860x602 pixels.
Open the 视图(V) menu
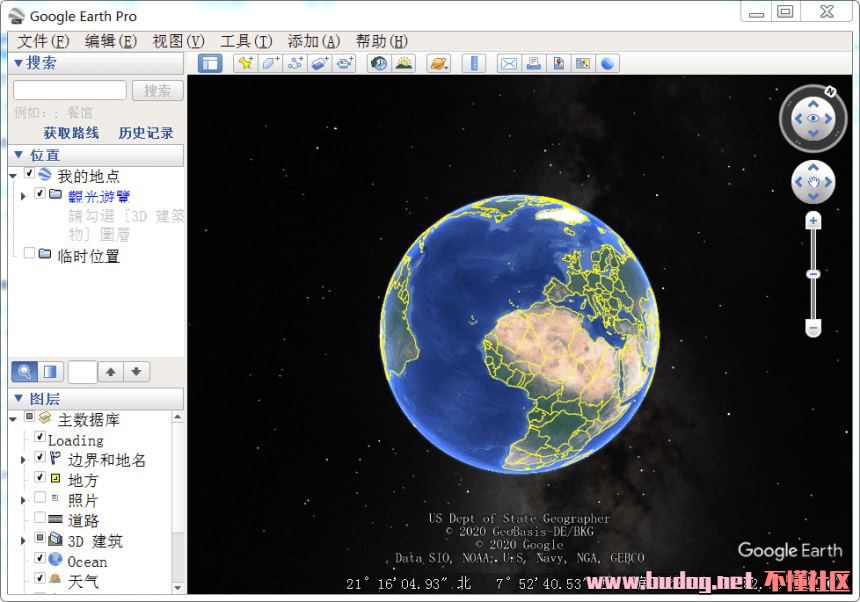pyautogui.click(x=178, y=41)
